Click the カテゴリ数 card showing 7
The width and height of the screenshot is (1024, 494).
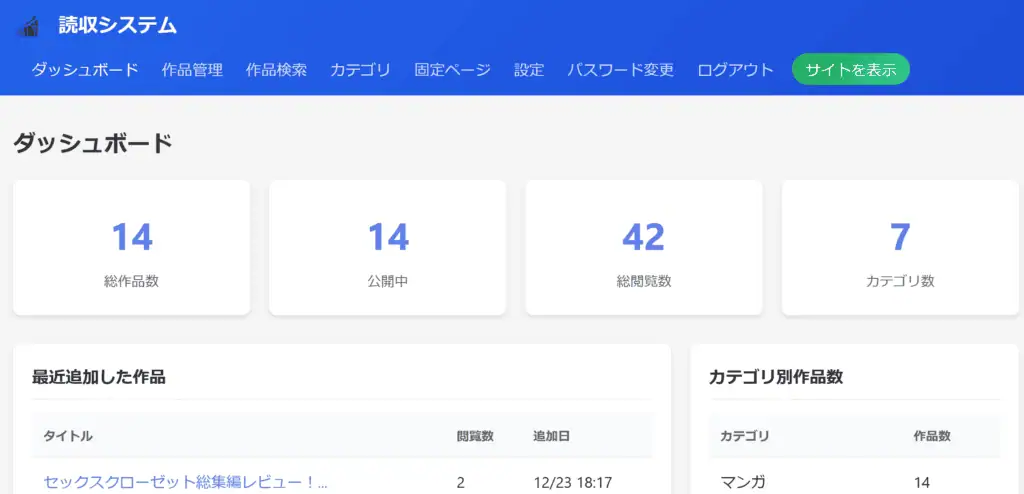tap(901, 248)
